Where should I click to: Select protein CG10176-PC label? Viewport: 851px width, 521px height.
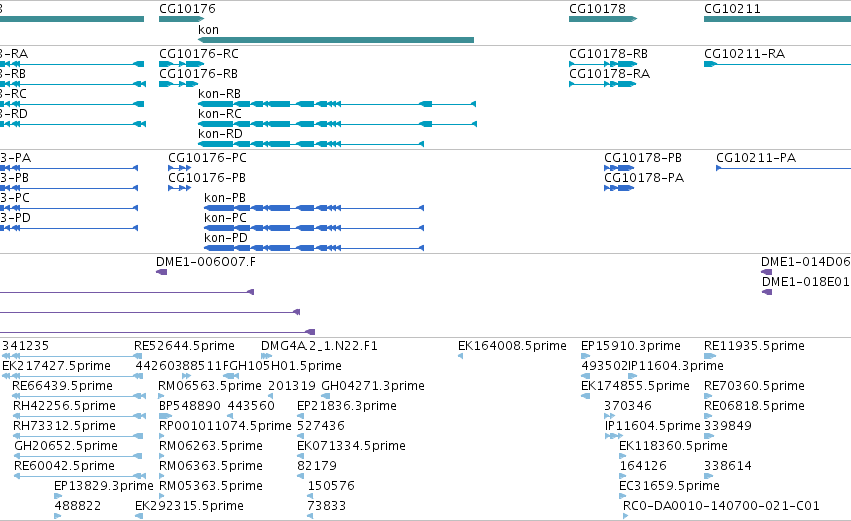(207, 158)
